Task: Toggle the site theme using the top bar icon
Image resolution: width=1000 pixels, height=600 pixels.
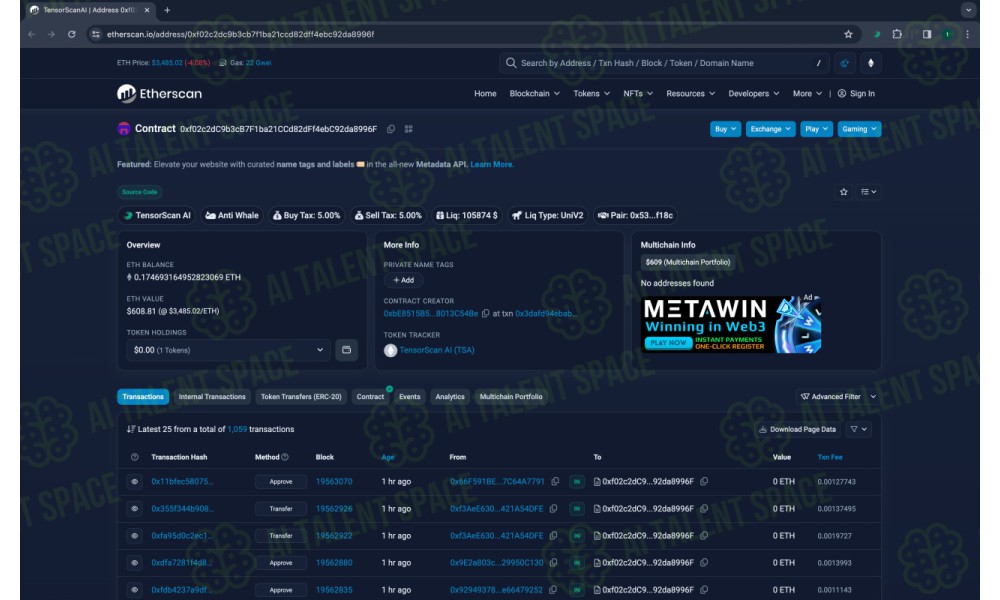Action: [845, 63]
